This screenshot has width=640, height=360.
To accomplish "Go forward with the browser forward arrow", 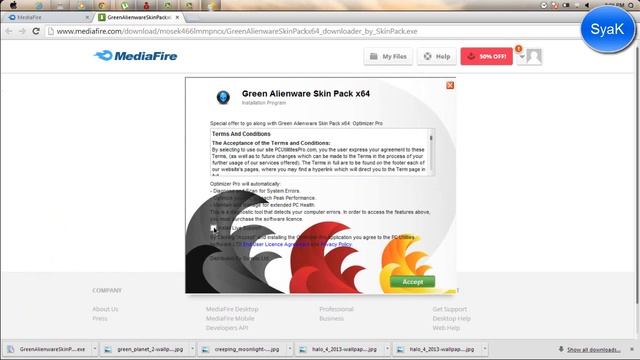I will tap(22, 31).
